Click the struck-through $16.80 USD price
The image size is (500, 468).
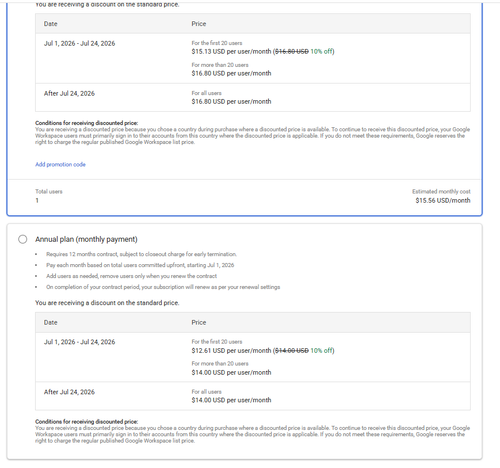pos(292,51)
